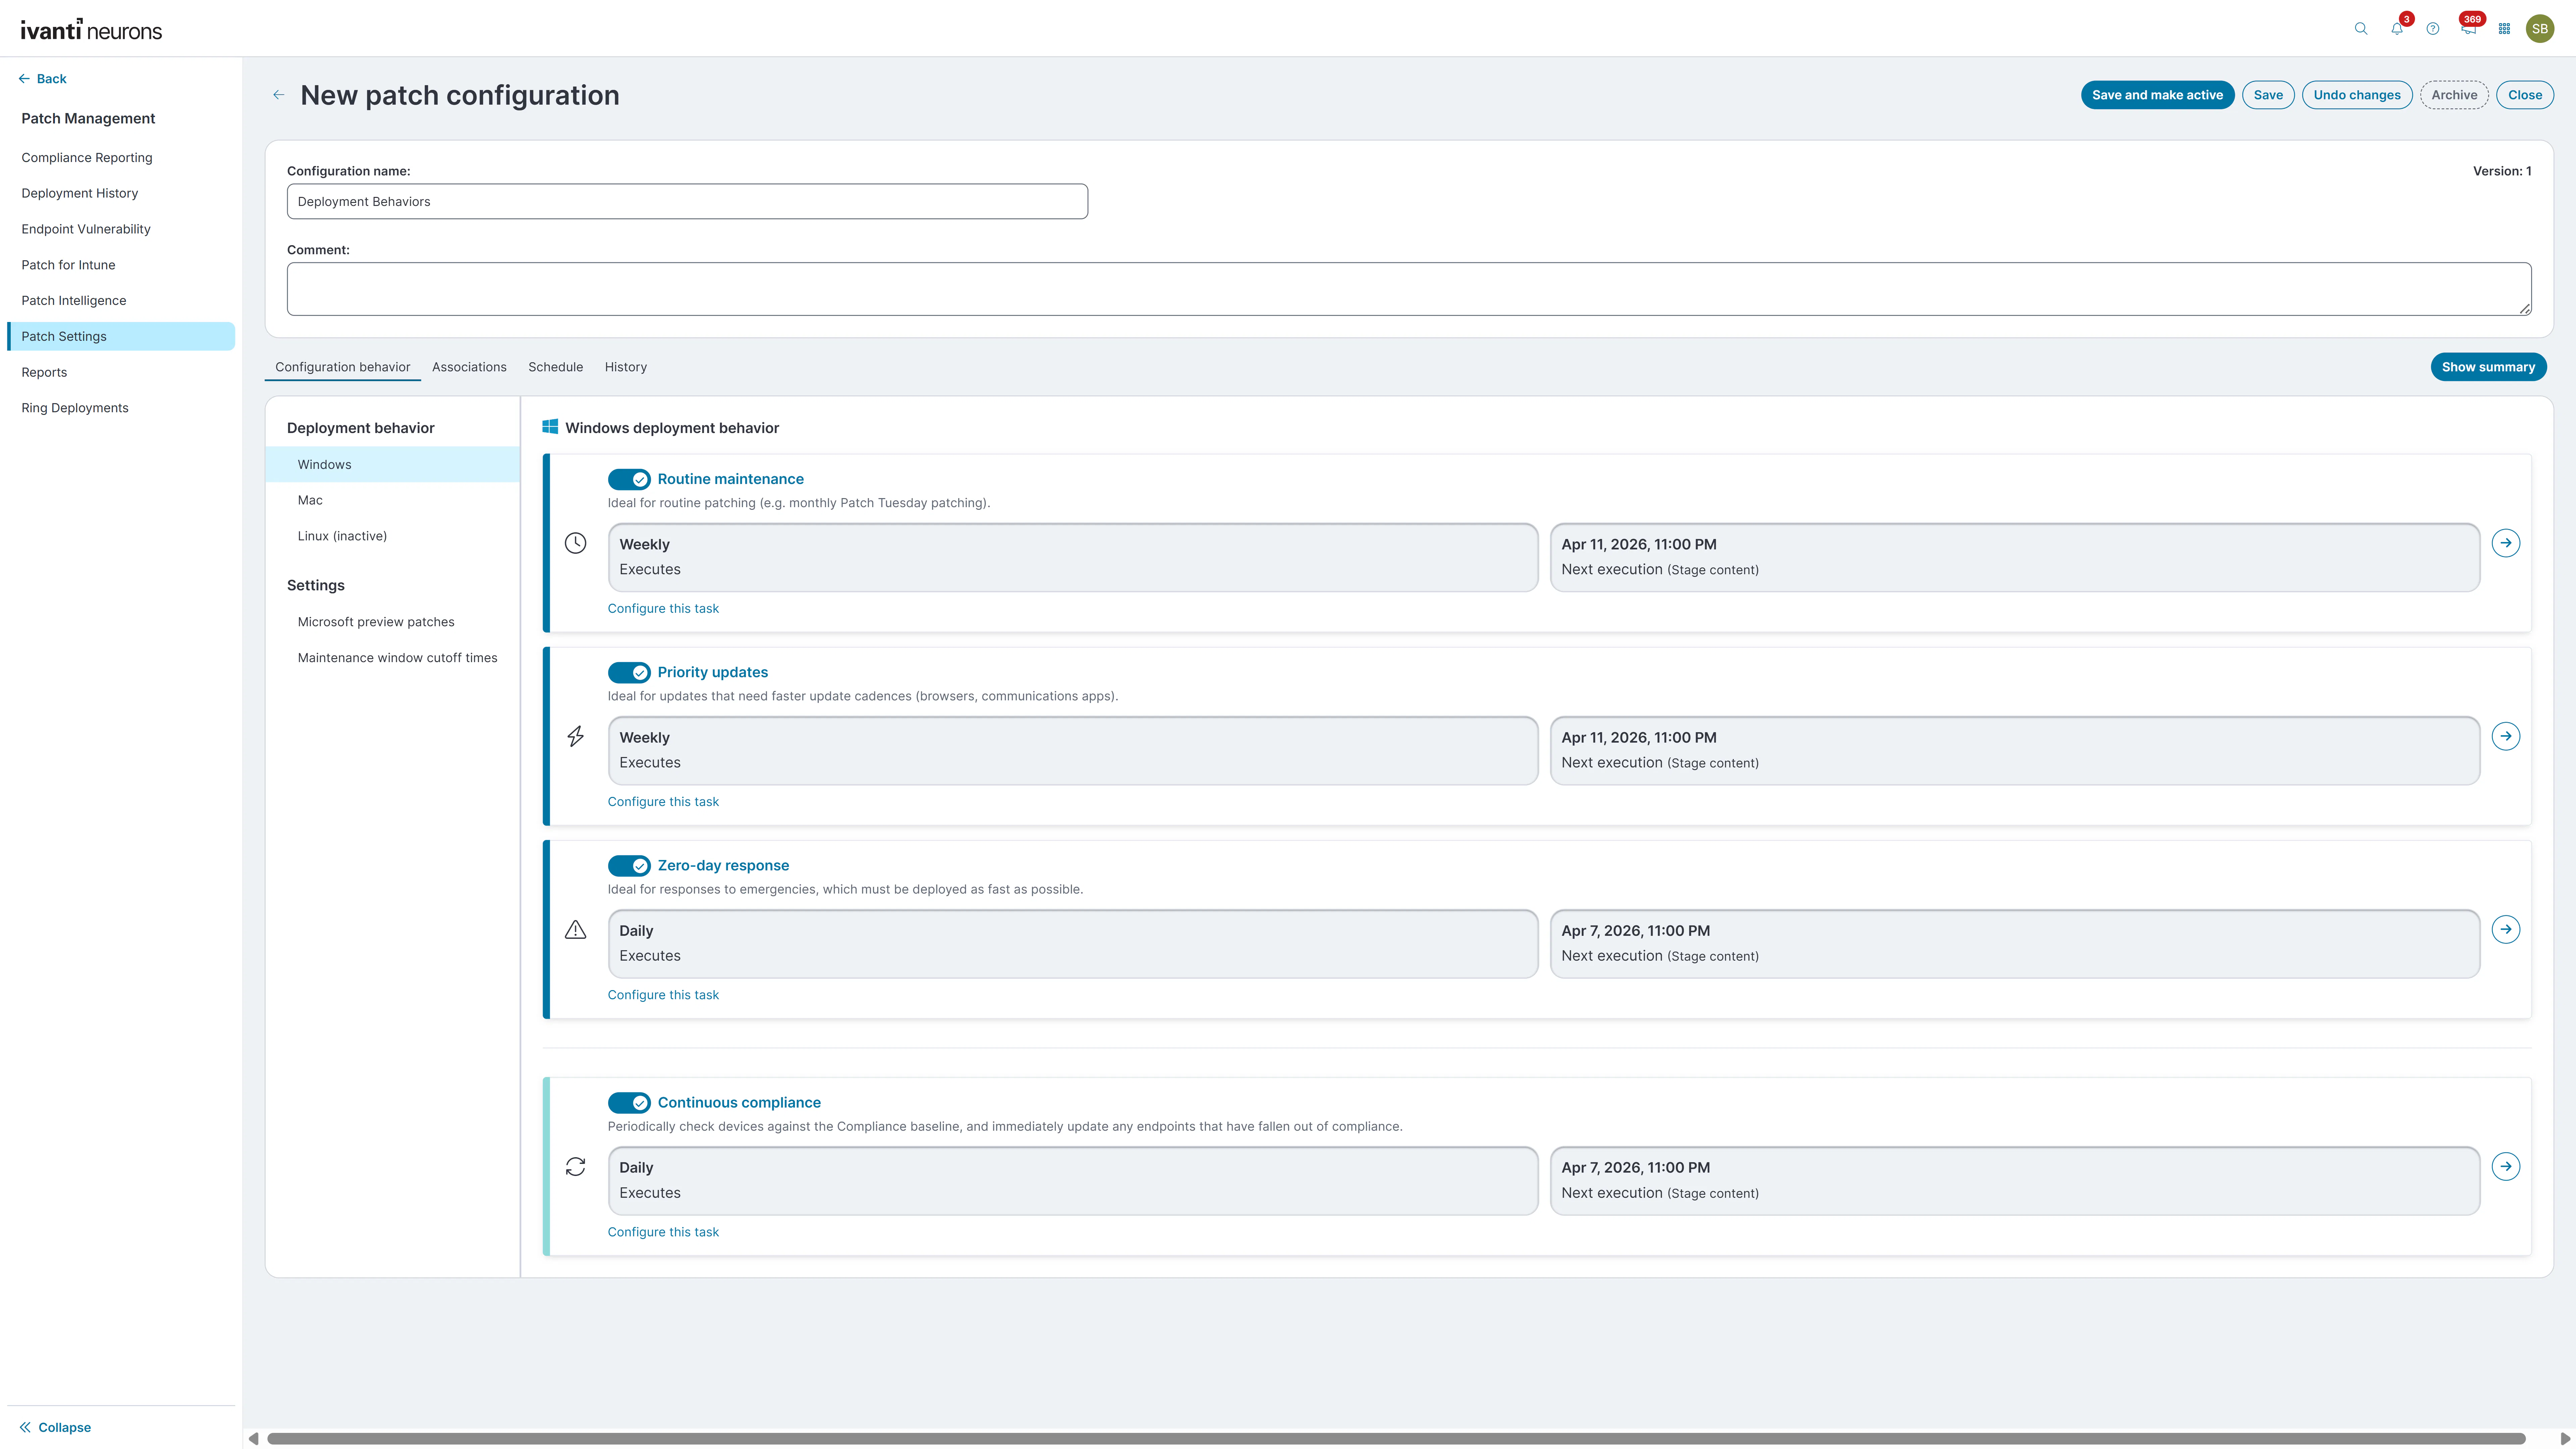
Task: Click the Show summary button
Action: click(x=2488, y=367)
